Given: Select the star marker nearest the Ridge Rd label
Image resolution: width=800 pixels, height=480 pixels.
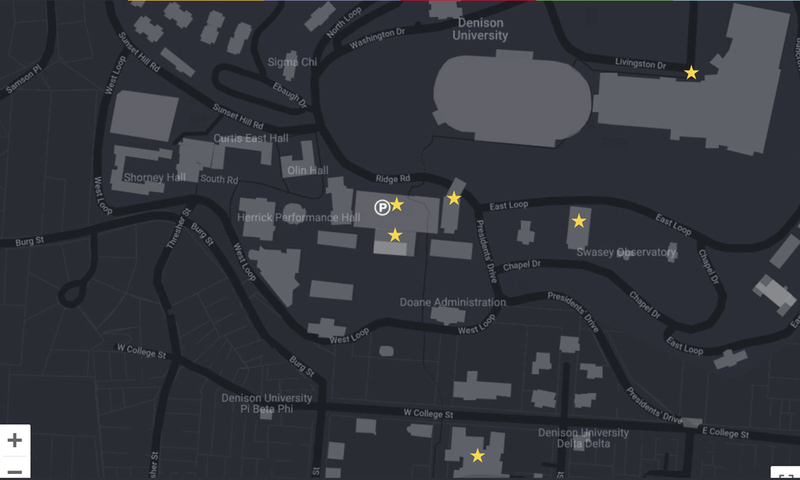Looking at the screenshot, I should click(454, 198).
